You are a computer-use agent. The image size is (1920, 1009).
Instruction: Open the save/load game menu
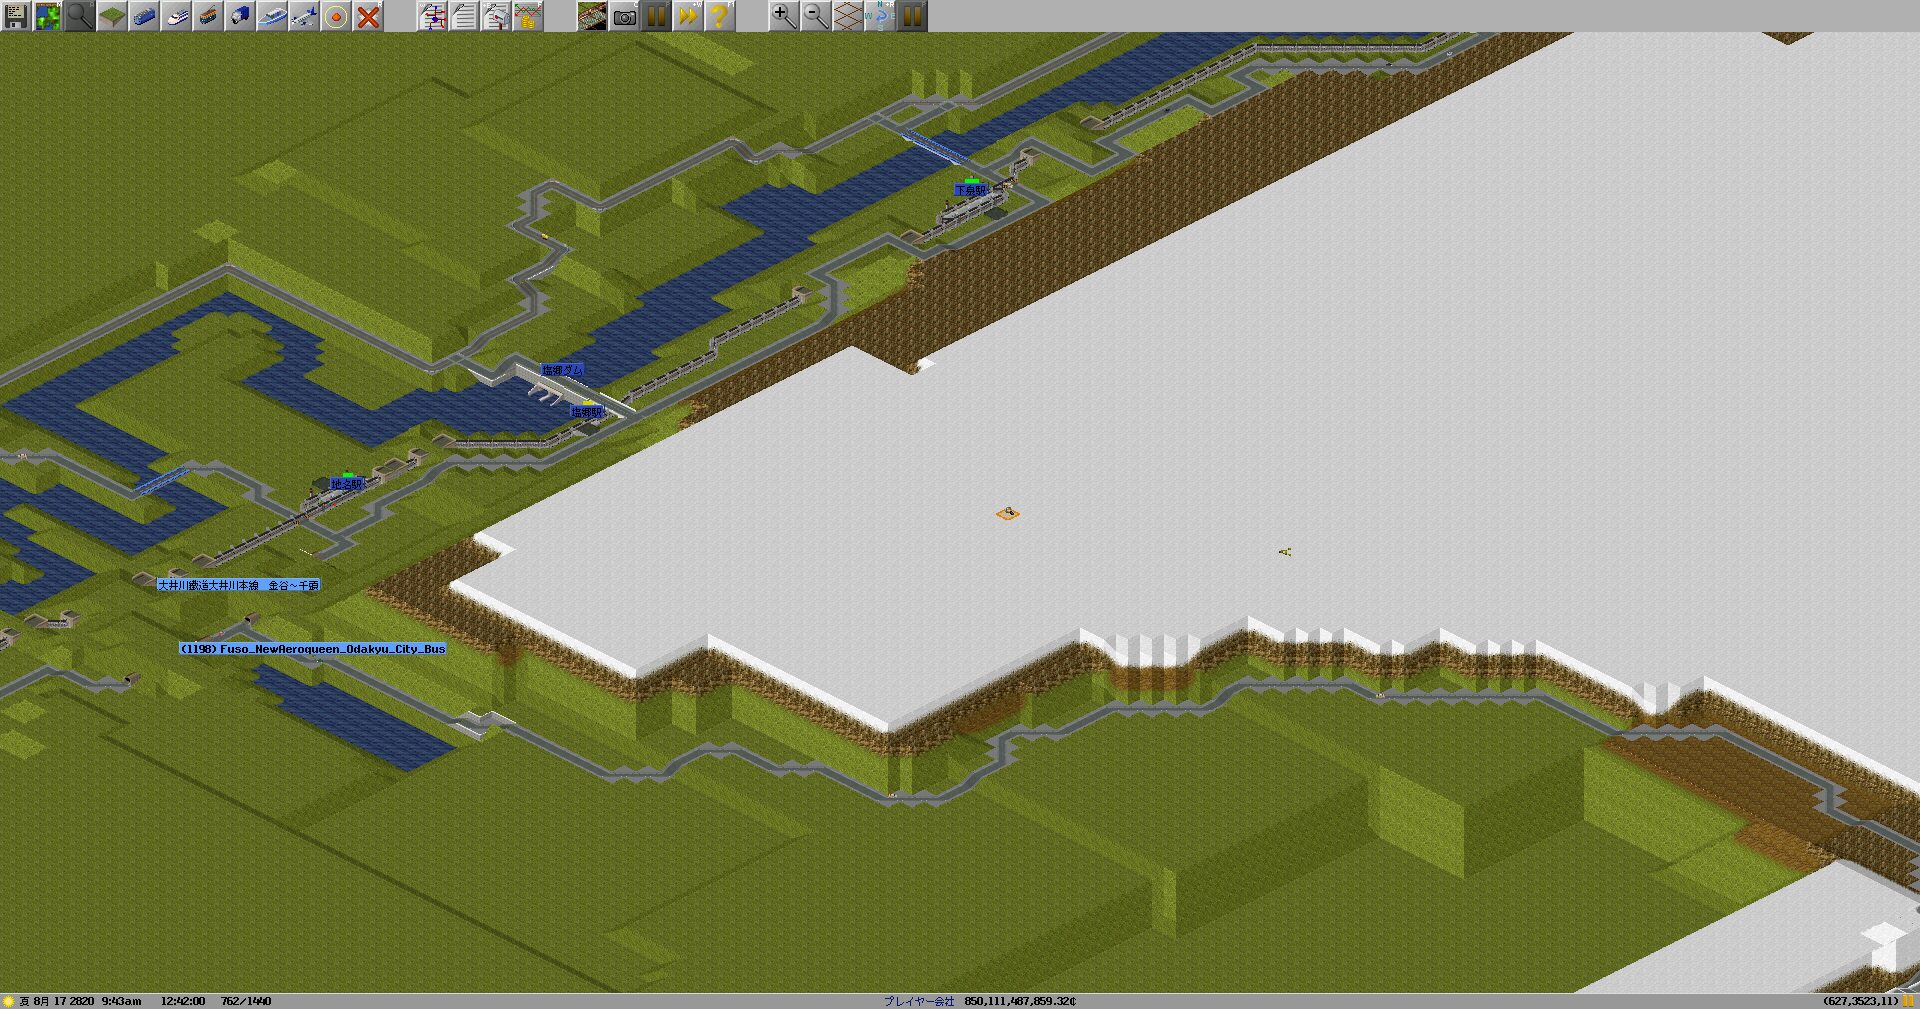(x=16, y=16)
